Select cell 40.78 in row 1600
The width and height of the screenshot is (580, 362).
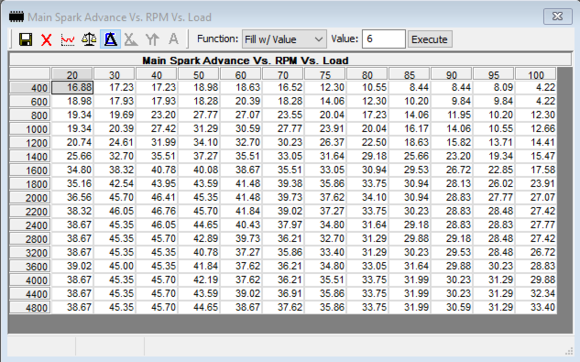[156, 170]
